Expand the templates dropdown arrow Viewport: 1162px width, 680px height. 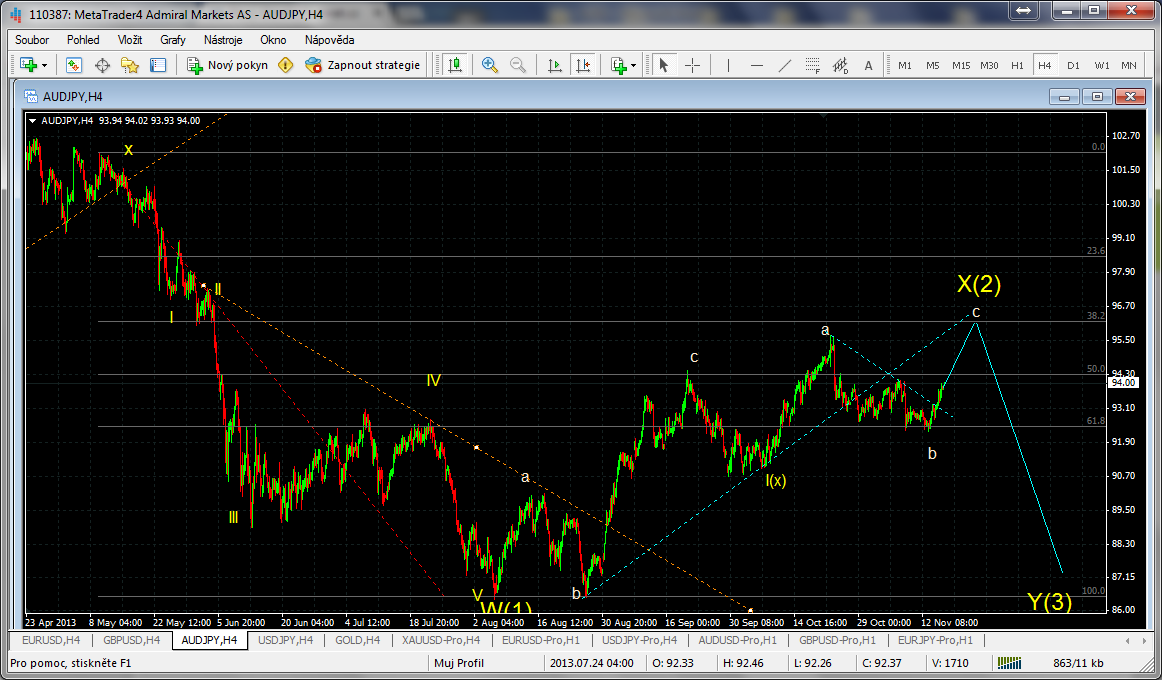pos(634,65)
